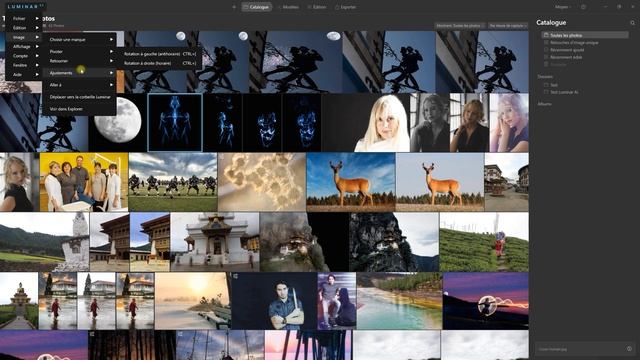Select the deer with gray sky thumbnail
The image size is (640, 360).
pos(440,182)
